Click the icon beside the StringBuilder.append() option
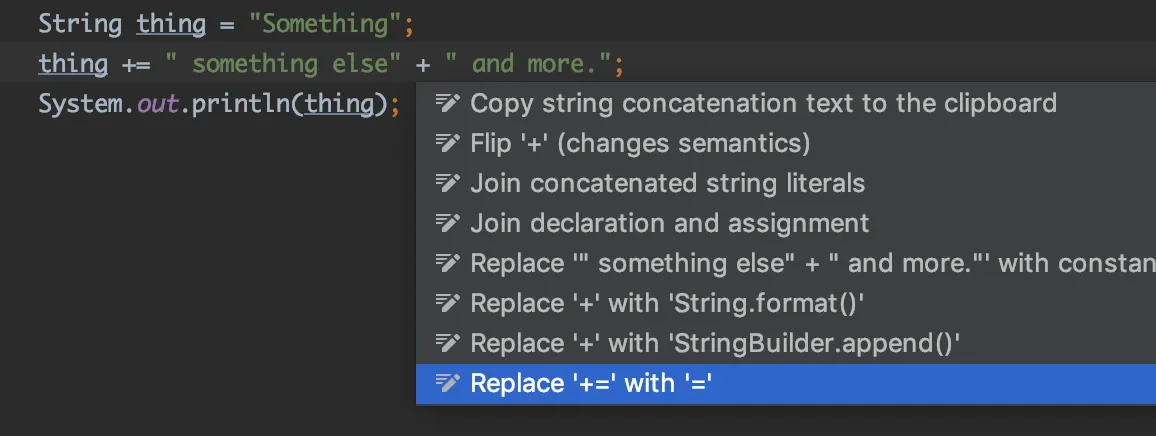 tap(448, 343)
